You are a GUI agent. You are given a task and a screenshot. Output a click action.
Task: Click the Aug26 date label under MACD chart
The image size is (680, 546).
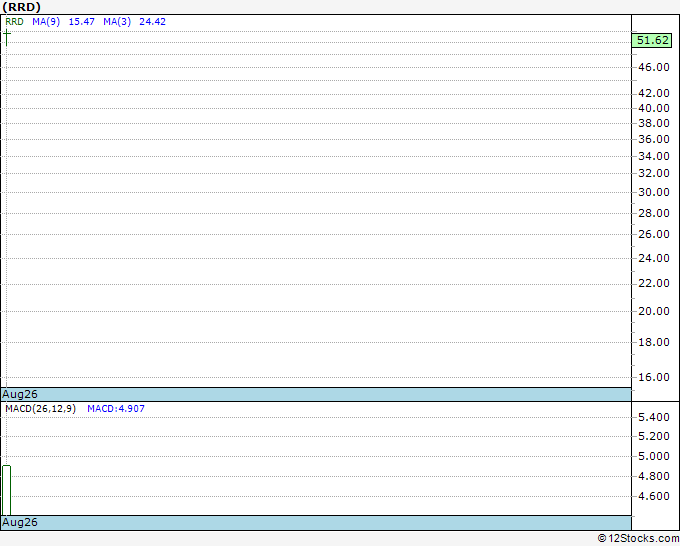coord(20,522)
